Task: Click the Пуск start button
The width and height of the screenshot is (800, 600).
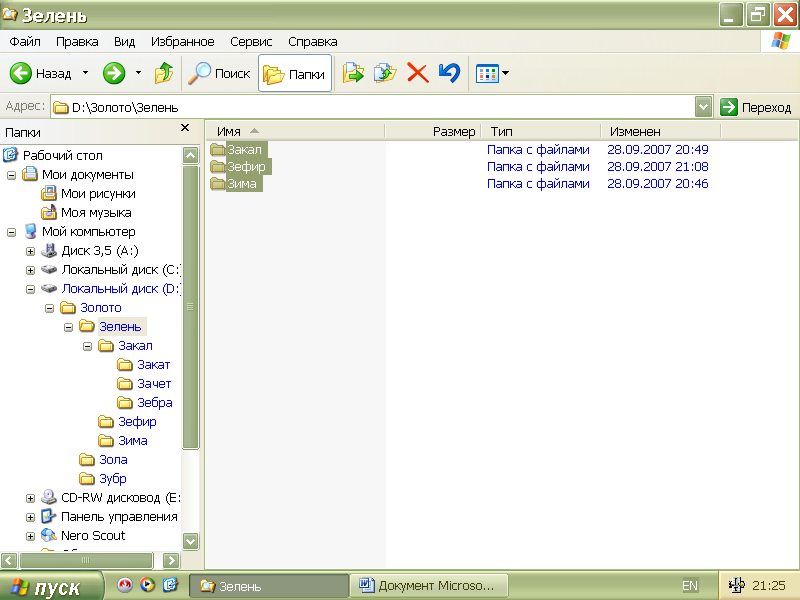Action: coord(52,586)
